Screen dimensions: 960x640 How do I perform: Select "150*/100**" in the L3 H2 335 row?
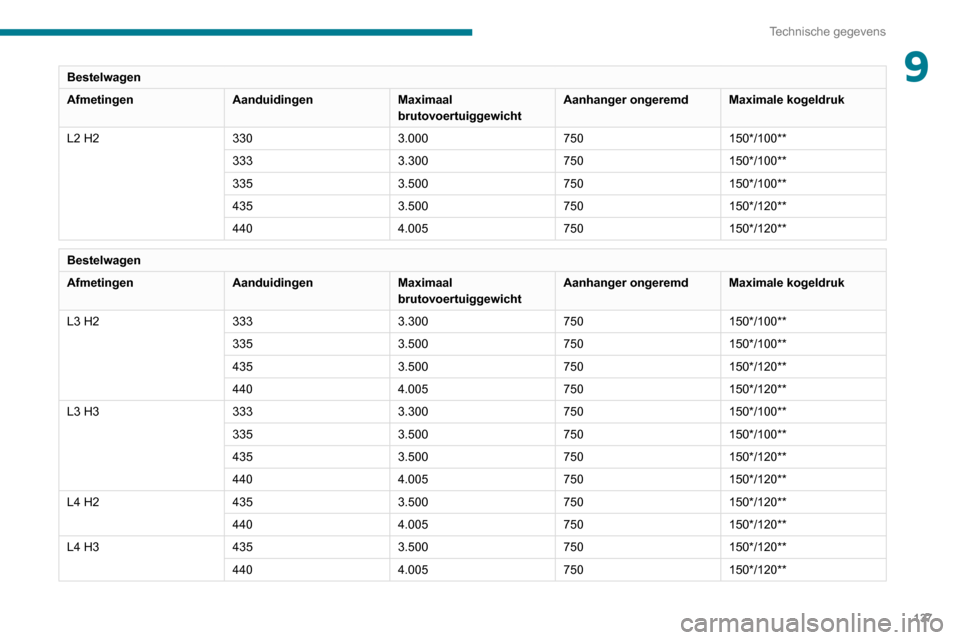click(757, 344)
